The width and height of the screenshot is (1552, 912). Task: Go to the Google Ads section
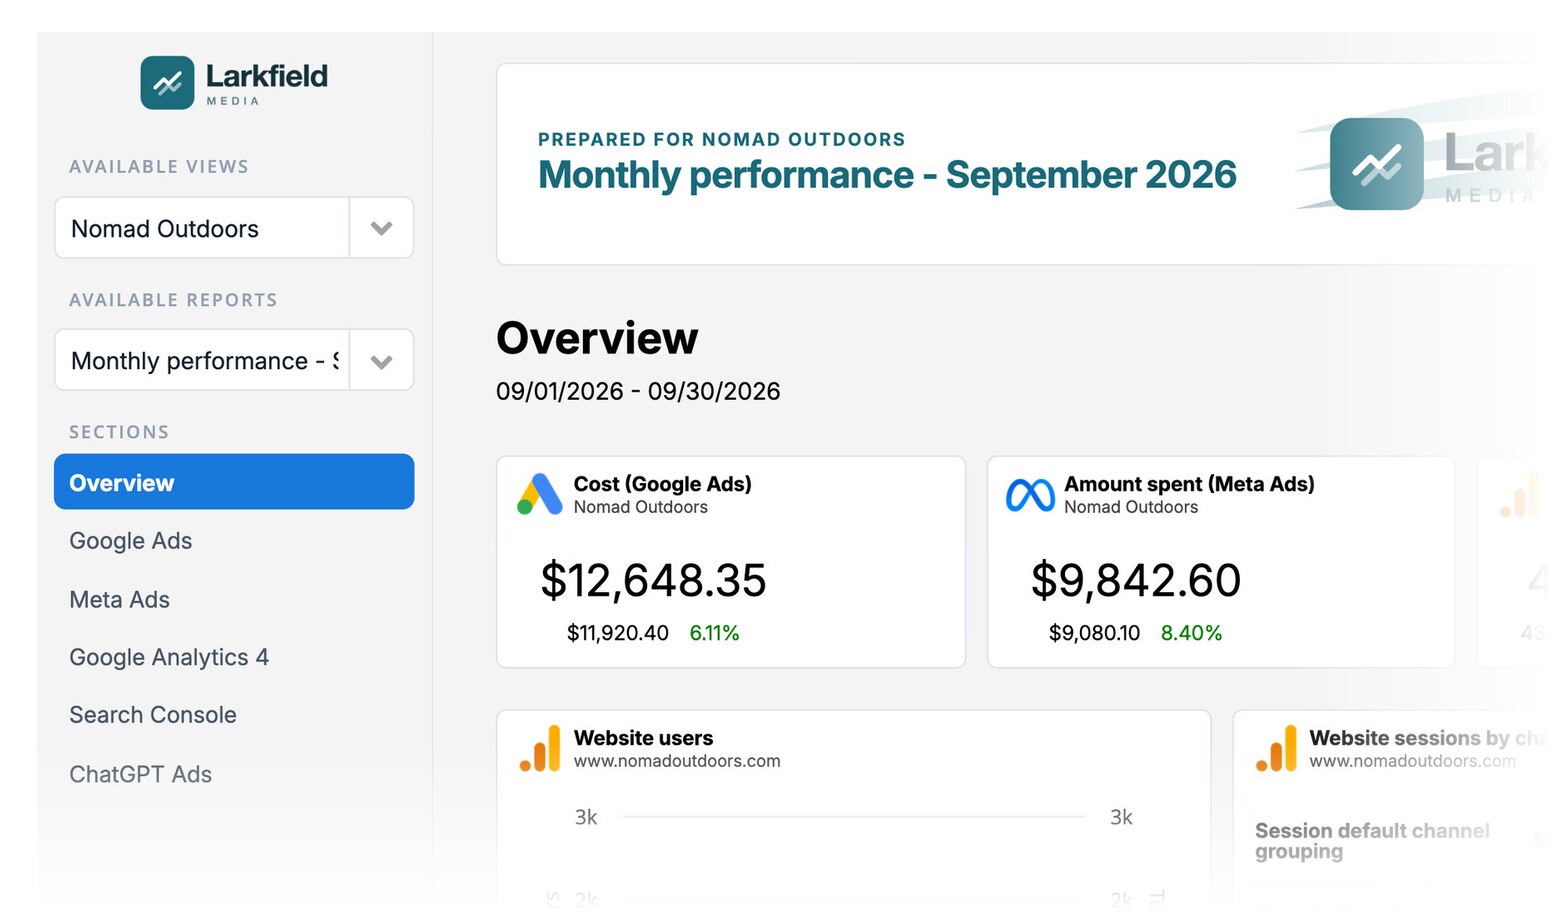131,541
